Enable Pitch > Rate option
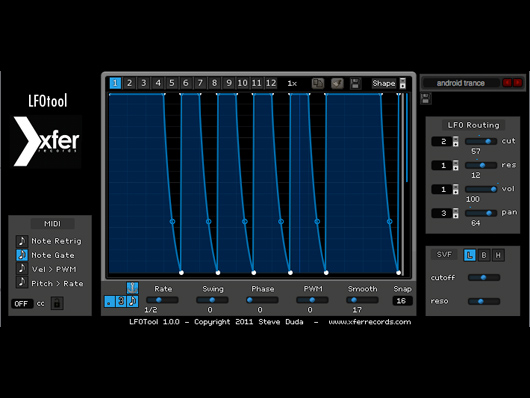 22,283
